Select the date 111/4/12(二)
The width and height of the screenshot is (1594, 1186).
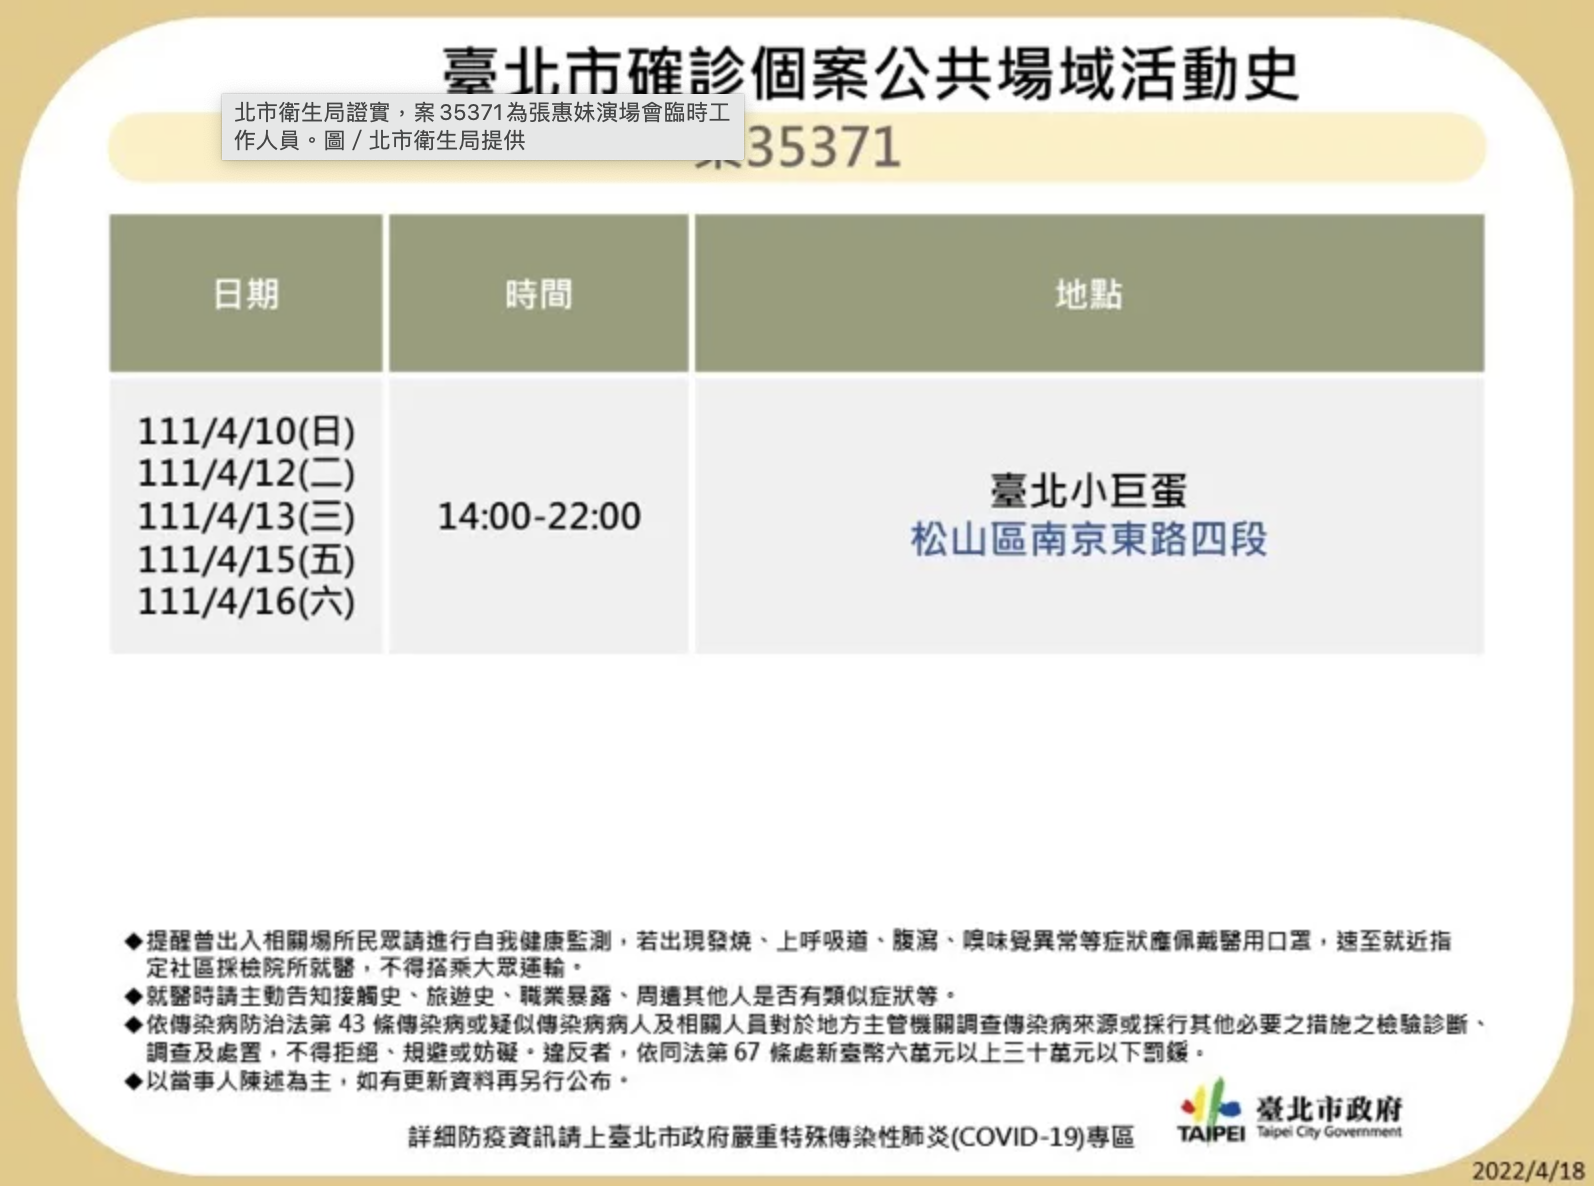pyautogui.click(x=246, y=473)
